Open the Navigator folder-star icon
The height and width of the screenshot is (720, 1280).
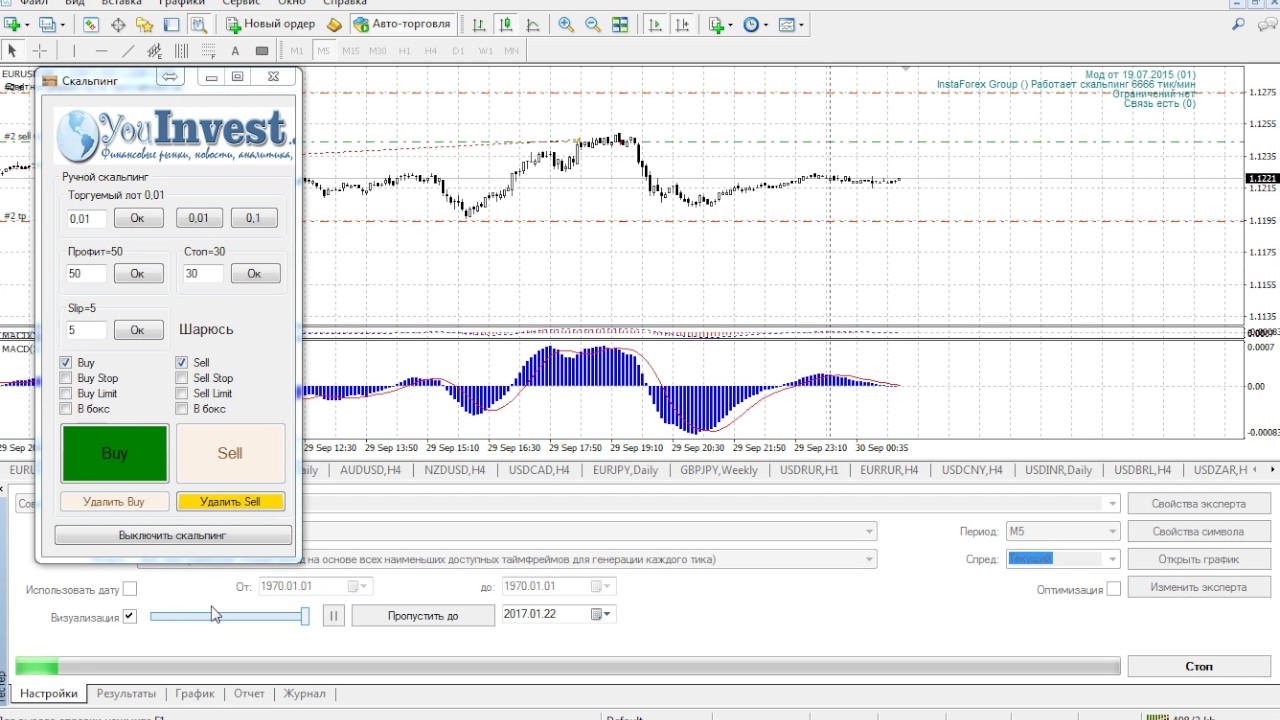[145, 24]
